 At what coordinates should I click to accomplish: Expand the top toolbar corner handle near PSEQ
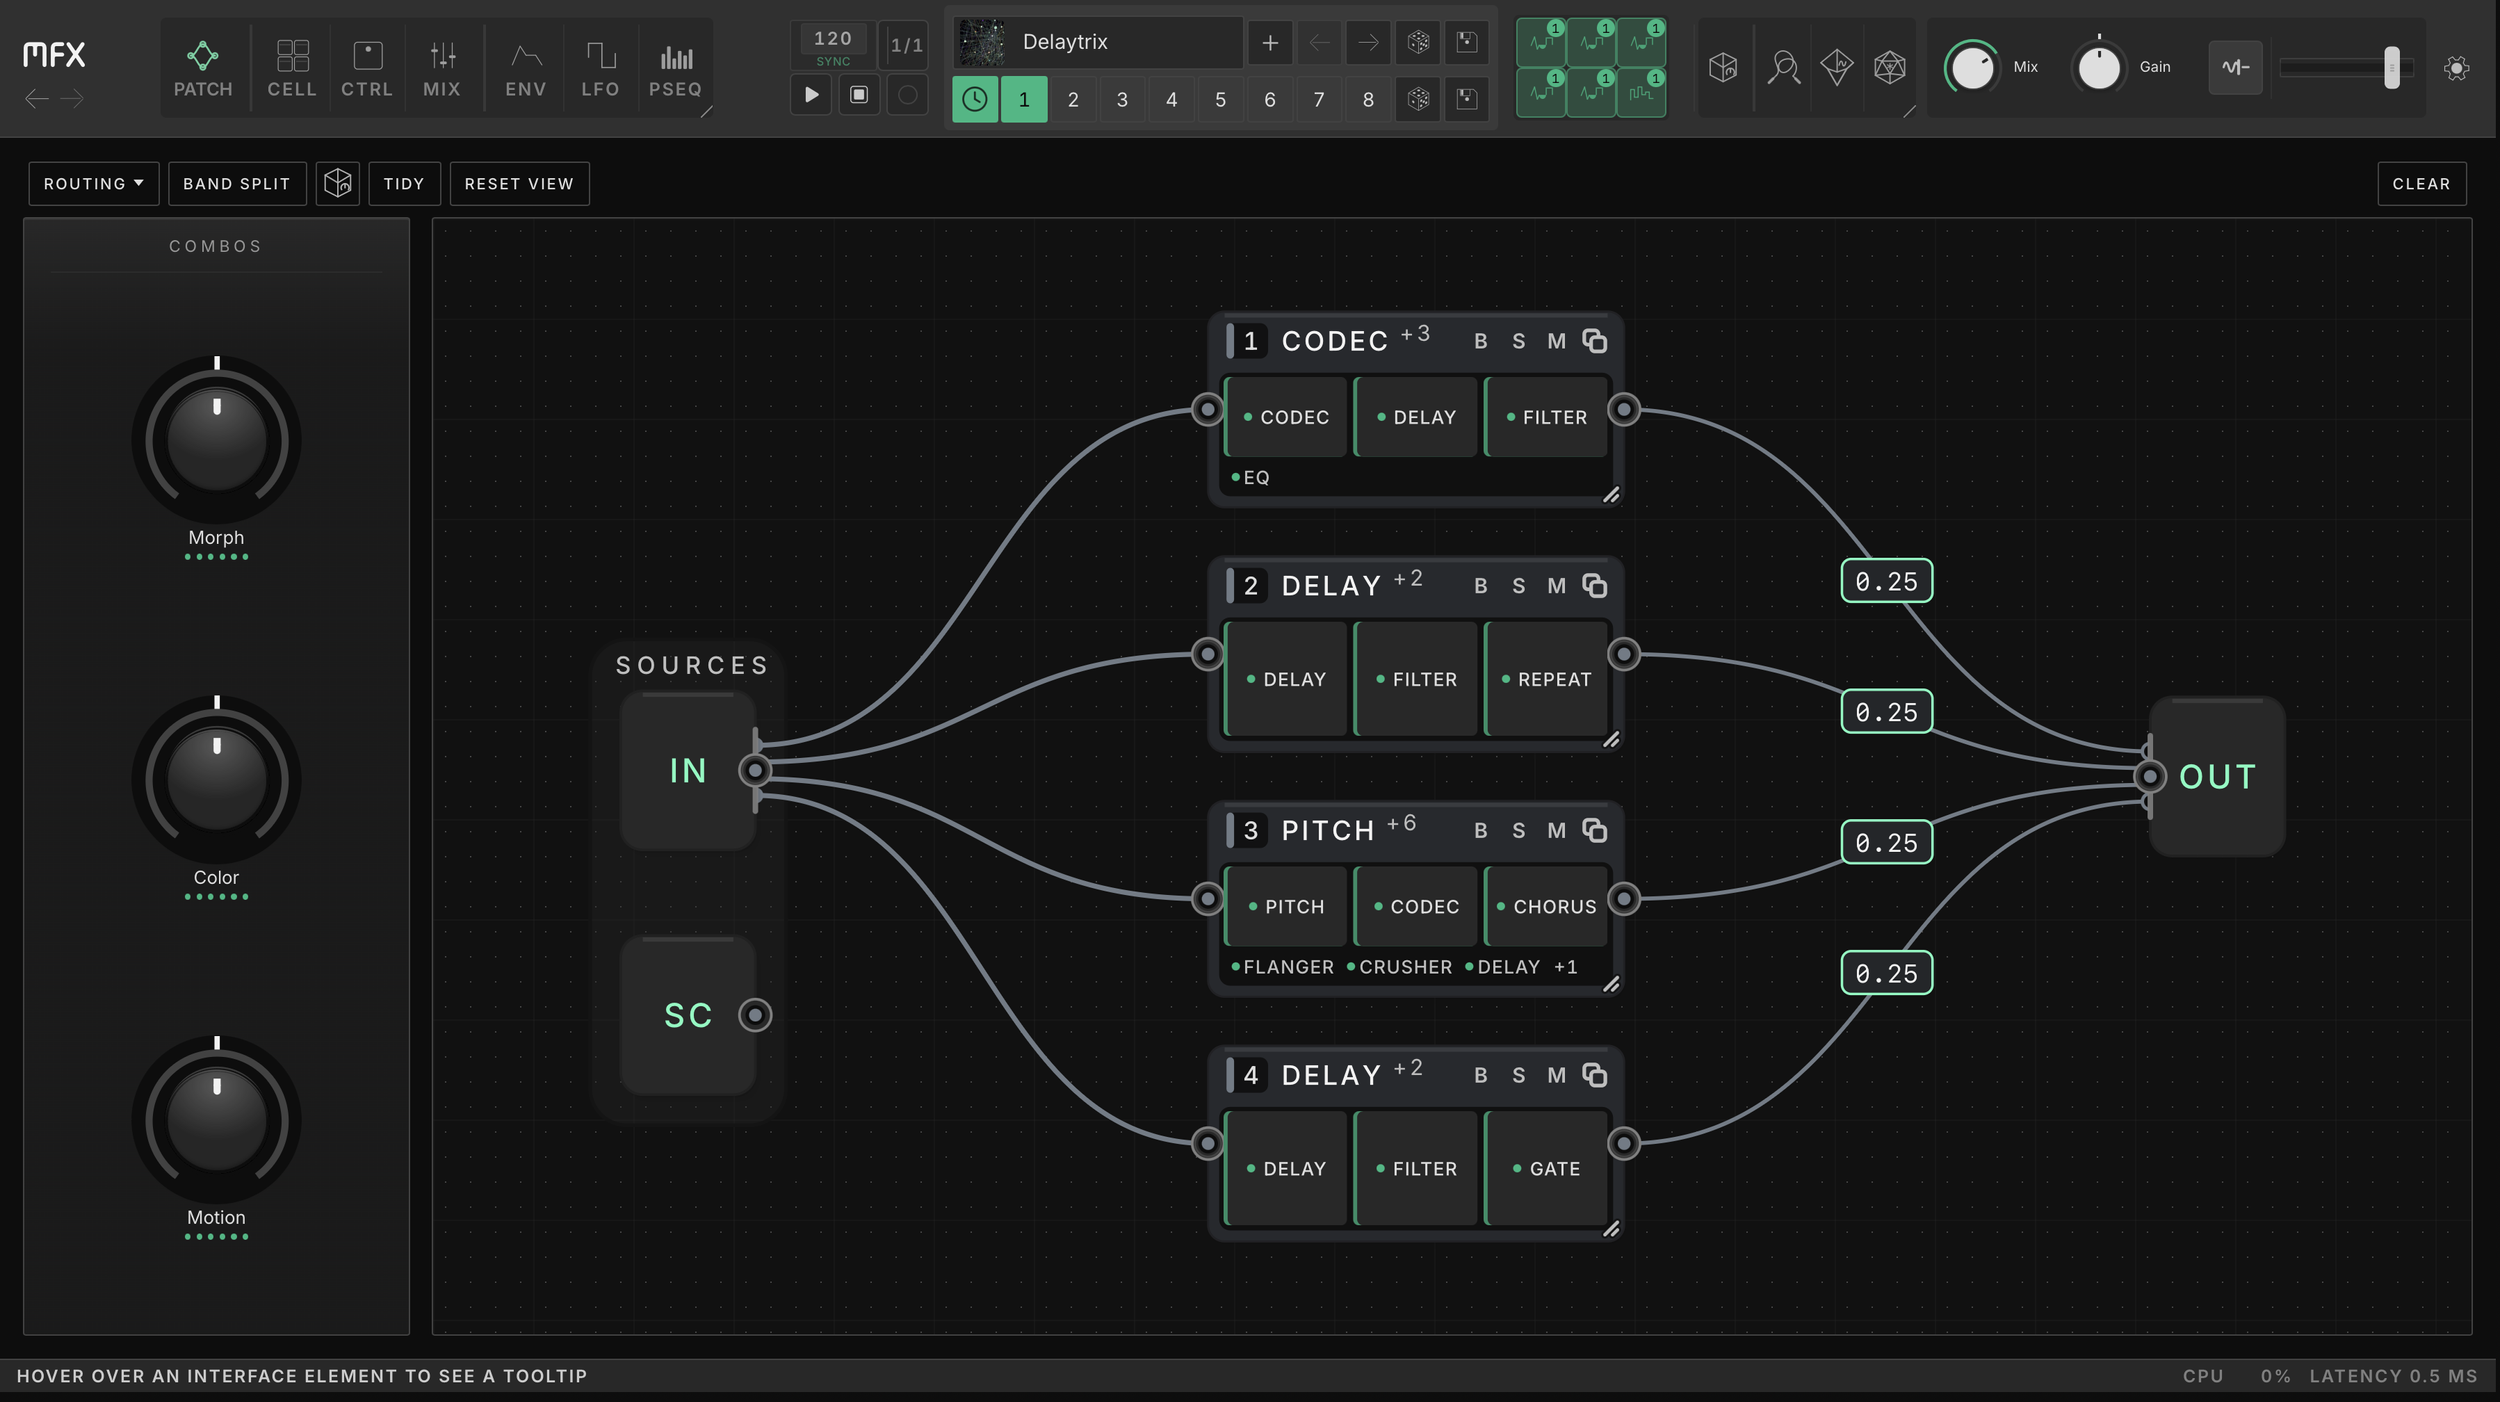click(707, 112)
